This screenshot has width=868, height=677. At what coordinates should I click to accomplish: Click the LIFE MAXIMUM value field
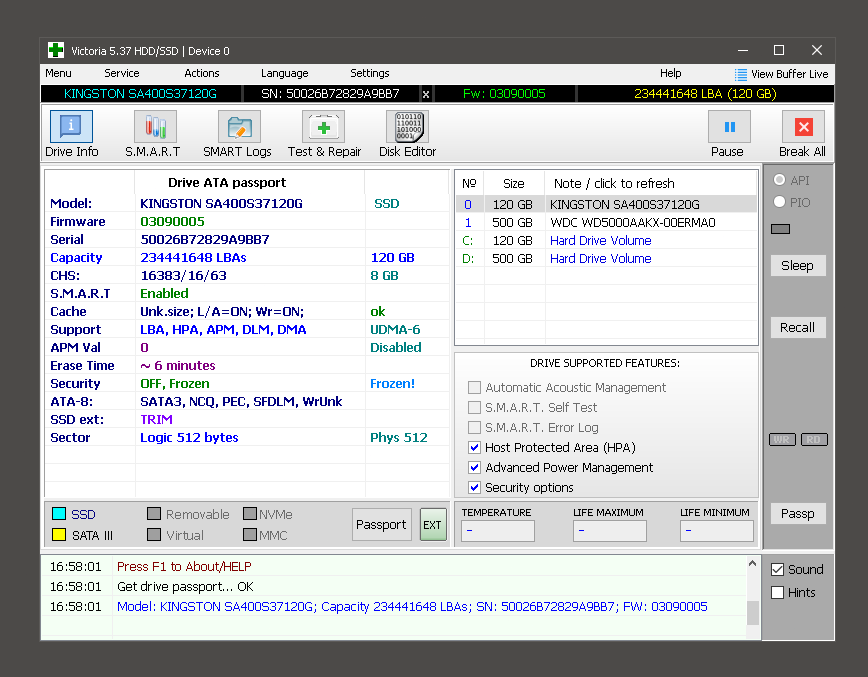point(609,530)
